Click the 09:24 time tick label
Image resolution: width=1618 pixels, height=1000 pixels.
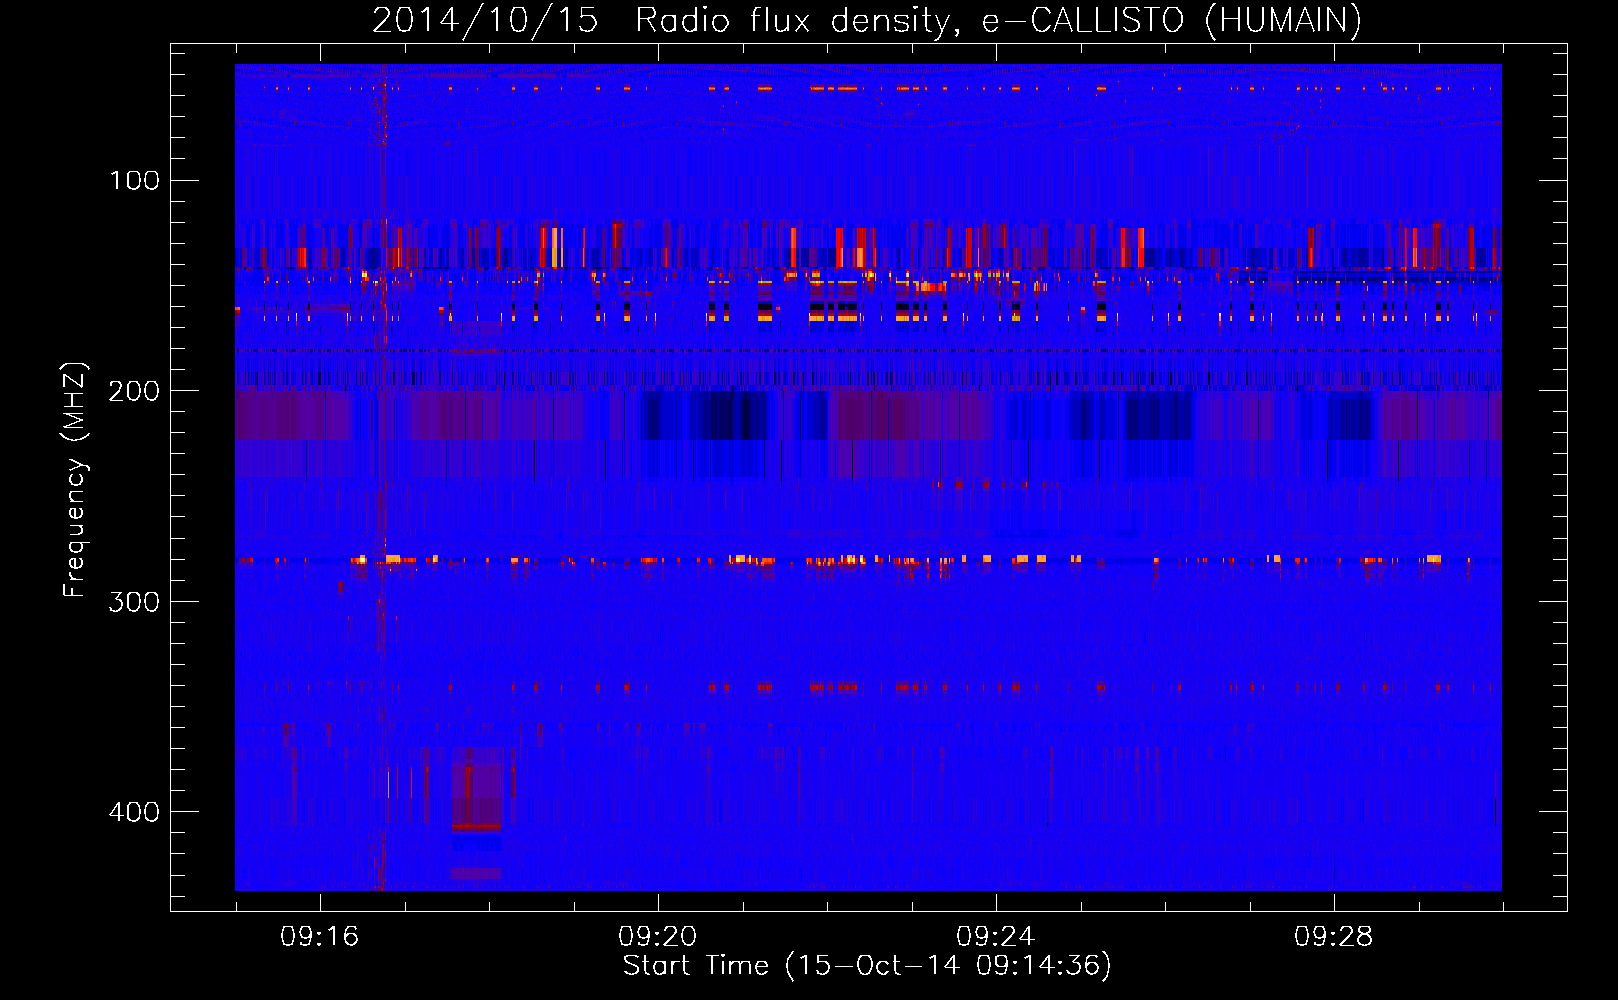pyautogui.click(x=996, y=937)
